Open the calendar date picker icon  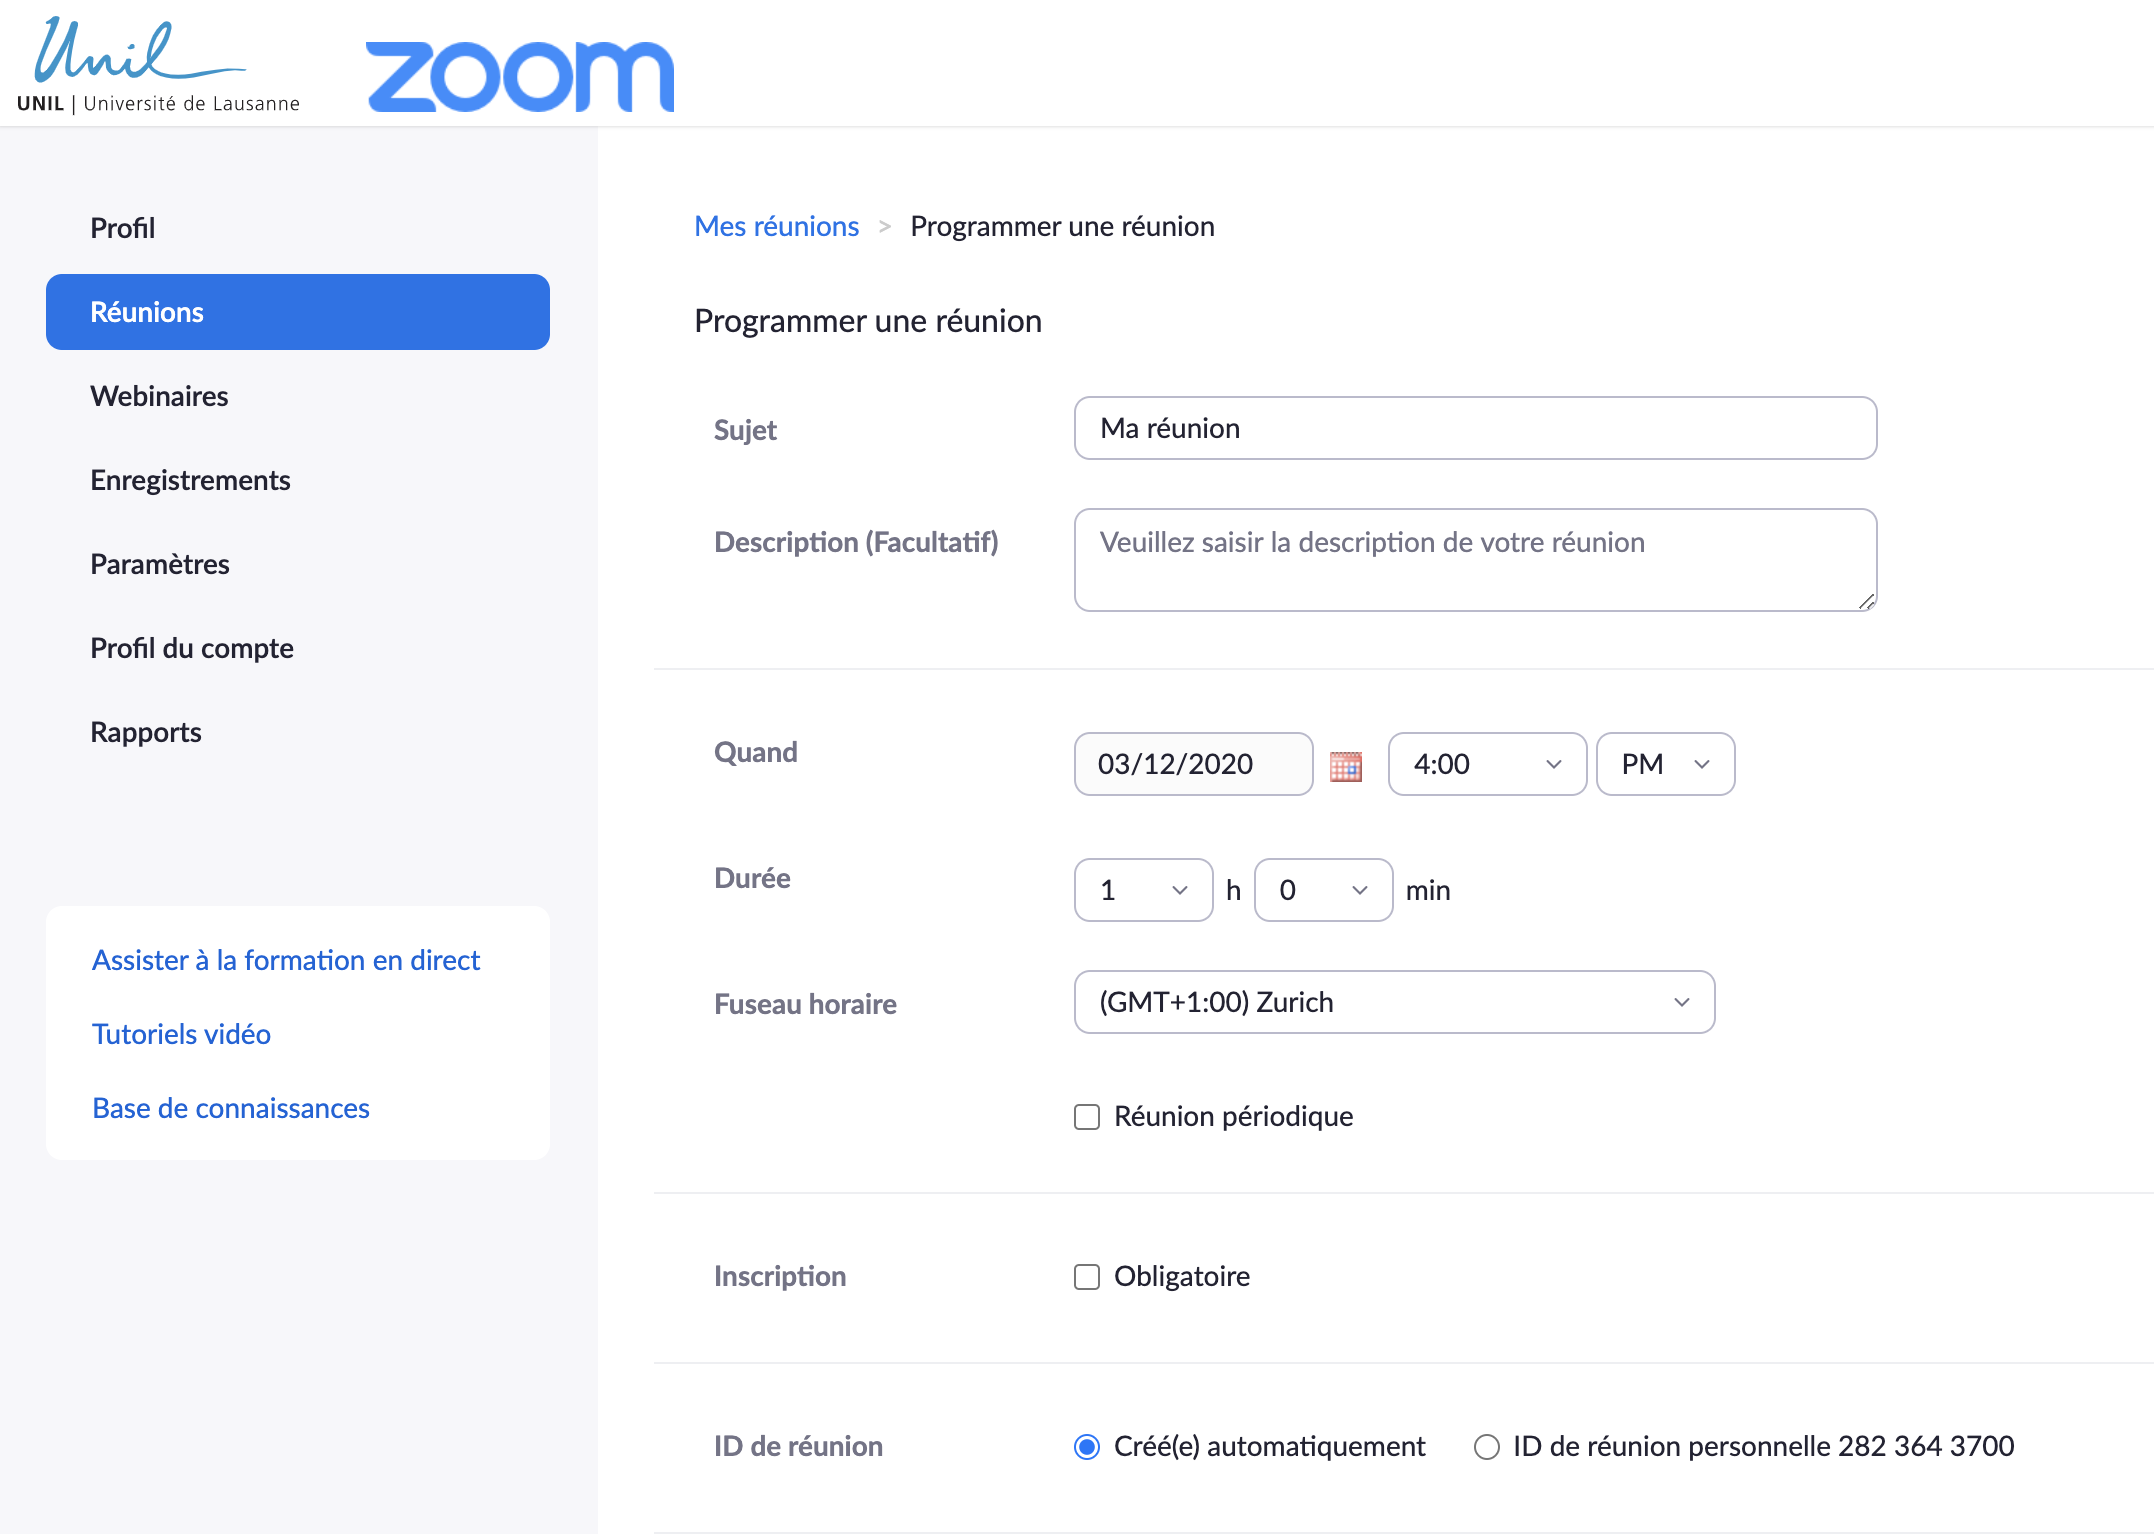(1346, 766)
